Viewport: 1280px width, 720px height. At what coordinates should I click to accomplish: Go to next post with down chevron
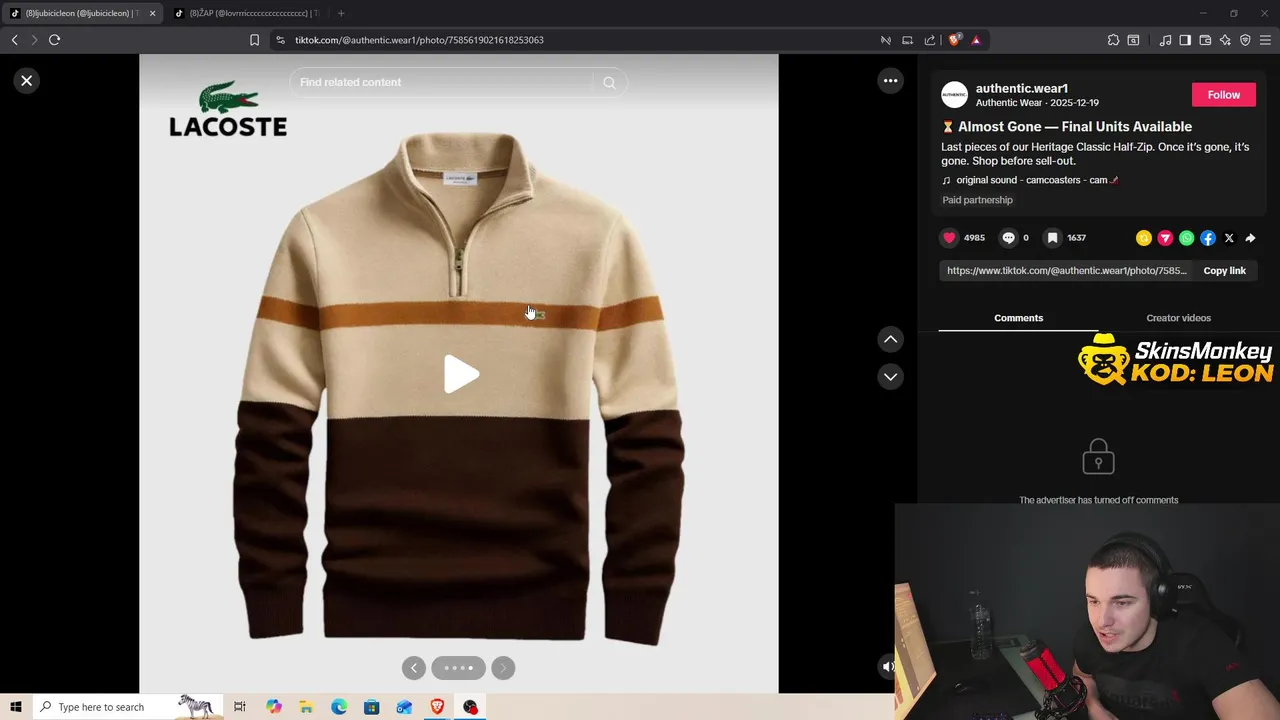pos(890,377)
